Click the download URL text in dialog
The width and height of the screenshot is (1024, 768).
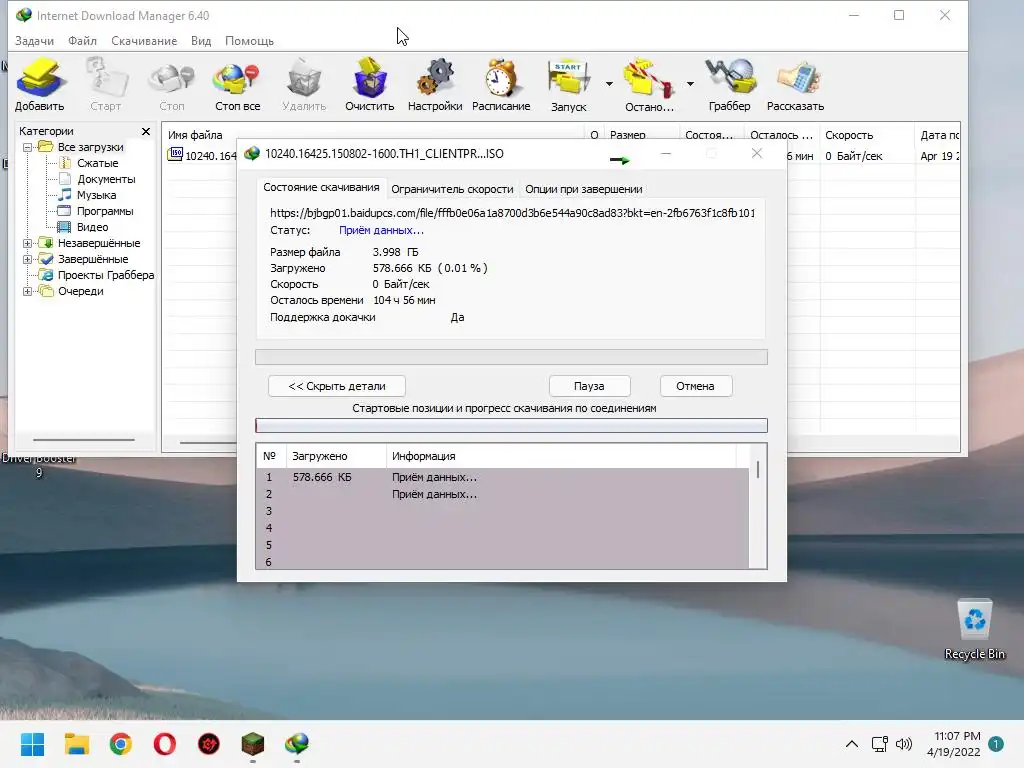[513, 213]
